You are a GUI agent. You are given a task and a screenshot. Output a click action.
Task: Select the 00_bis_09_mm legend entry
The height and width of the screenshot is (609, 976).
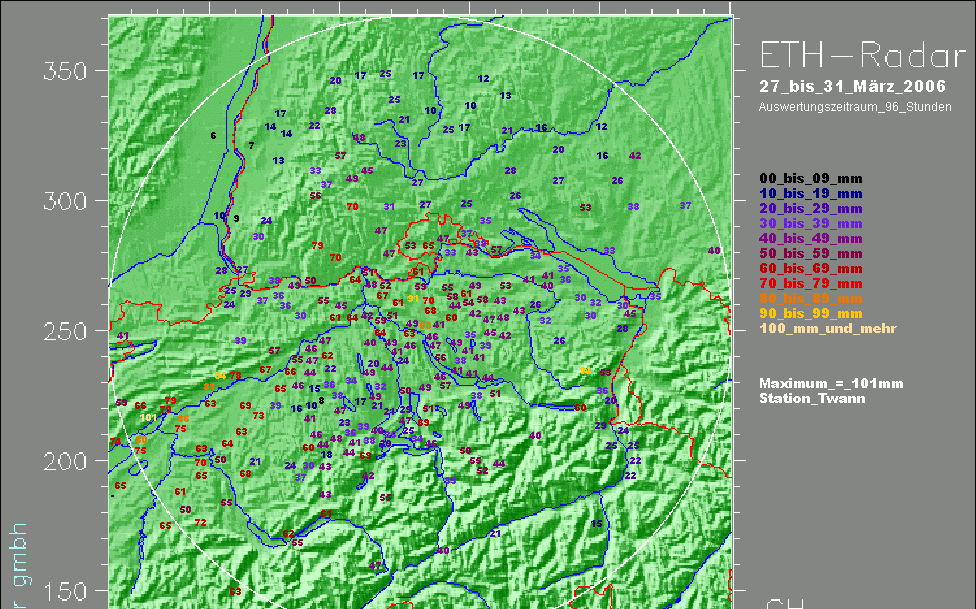pyautogui.click(x=810, y=179)
